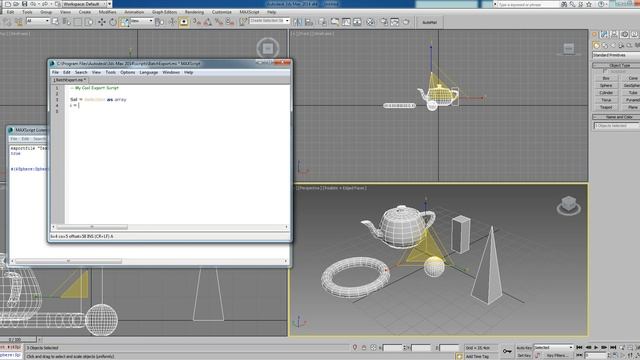The image size is (640, 360).
Task: Select the Rotate transform tool
Action: [113, 22]
